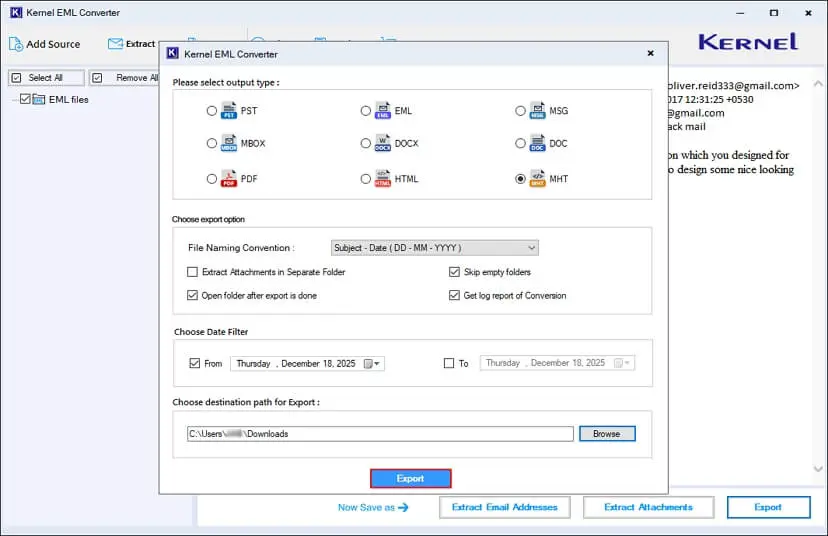The image size is (828, 536).
Task: Uncheck Get log report of Conversion
Action: (x=454, y=295)
